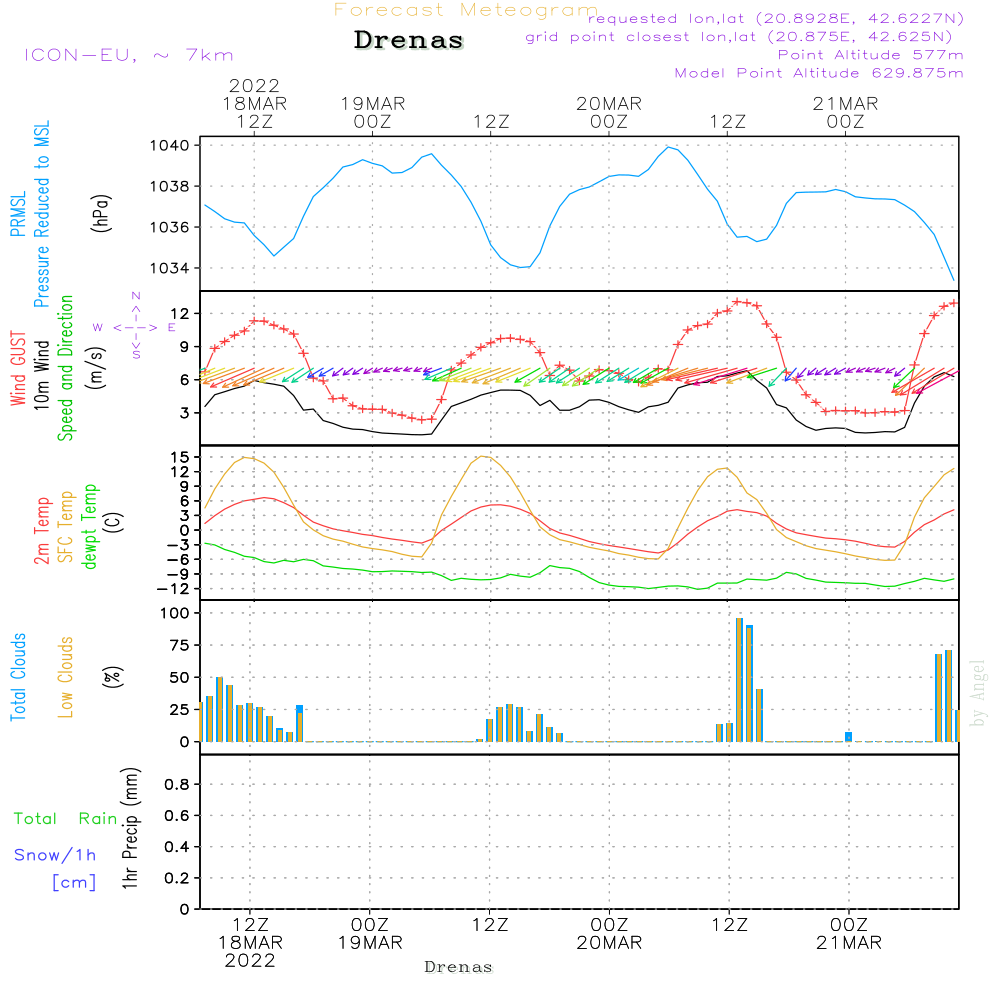Click the 'Total Rain' legend label
This screenshot has width=1000, height=1000.
(66, 818)
